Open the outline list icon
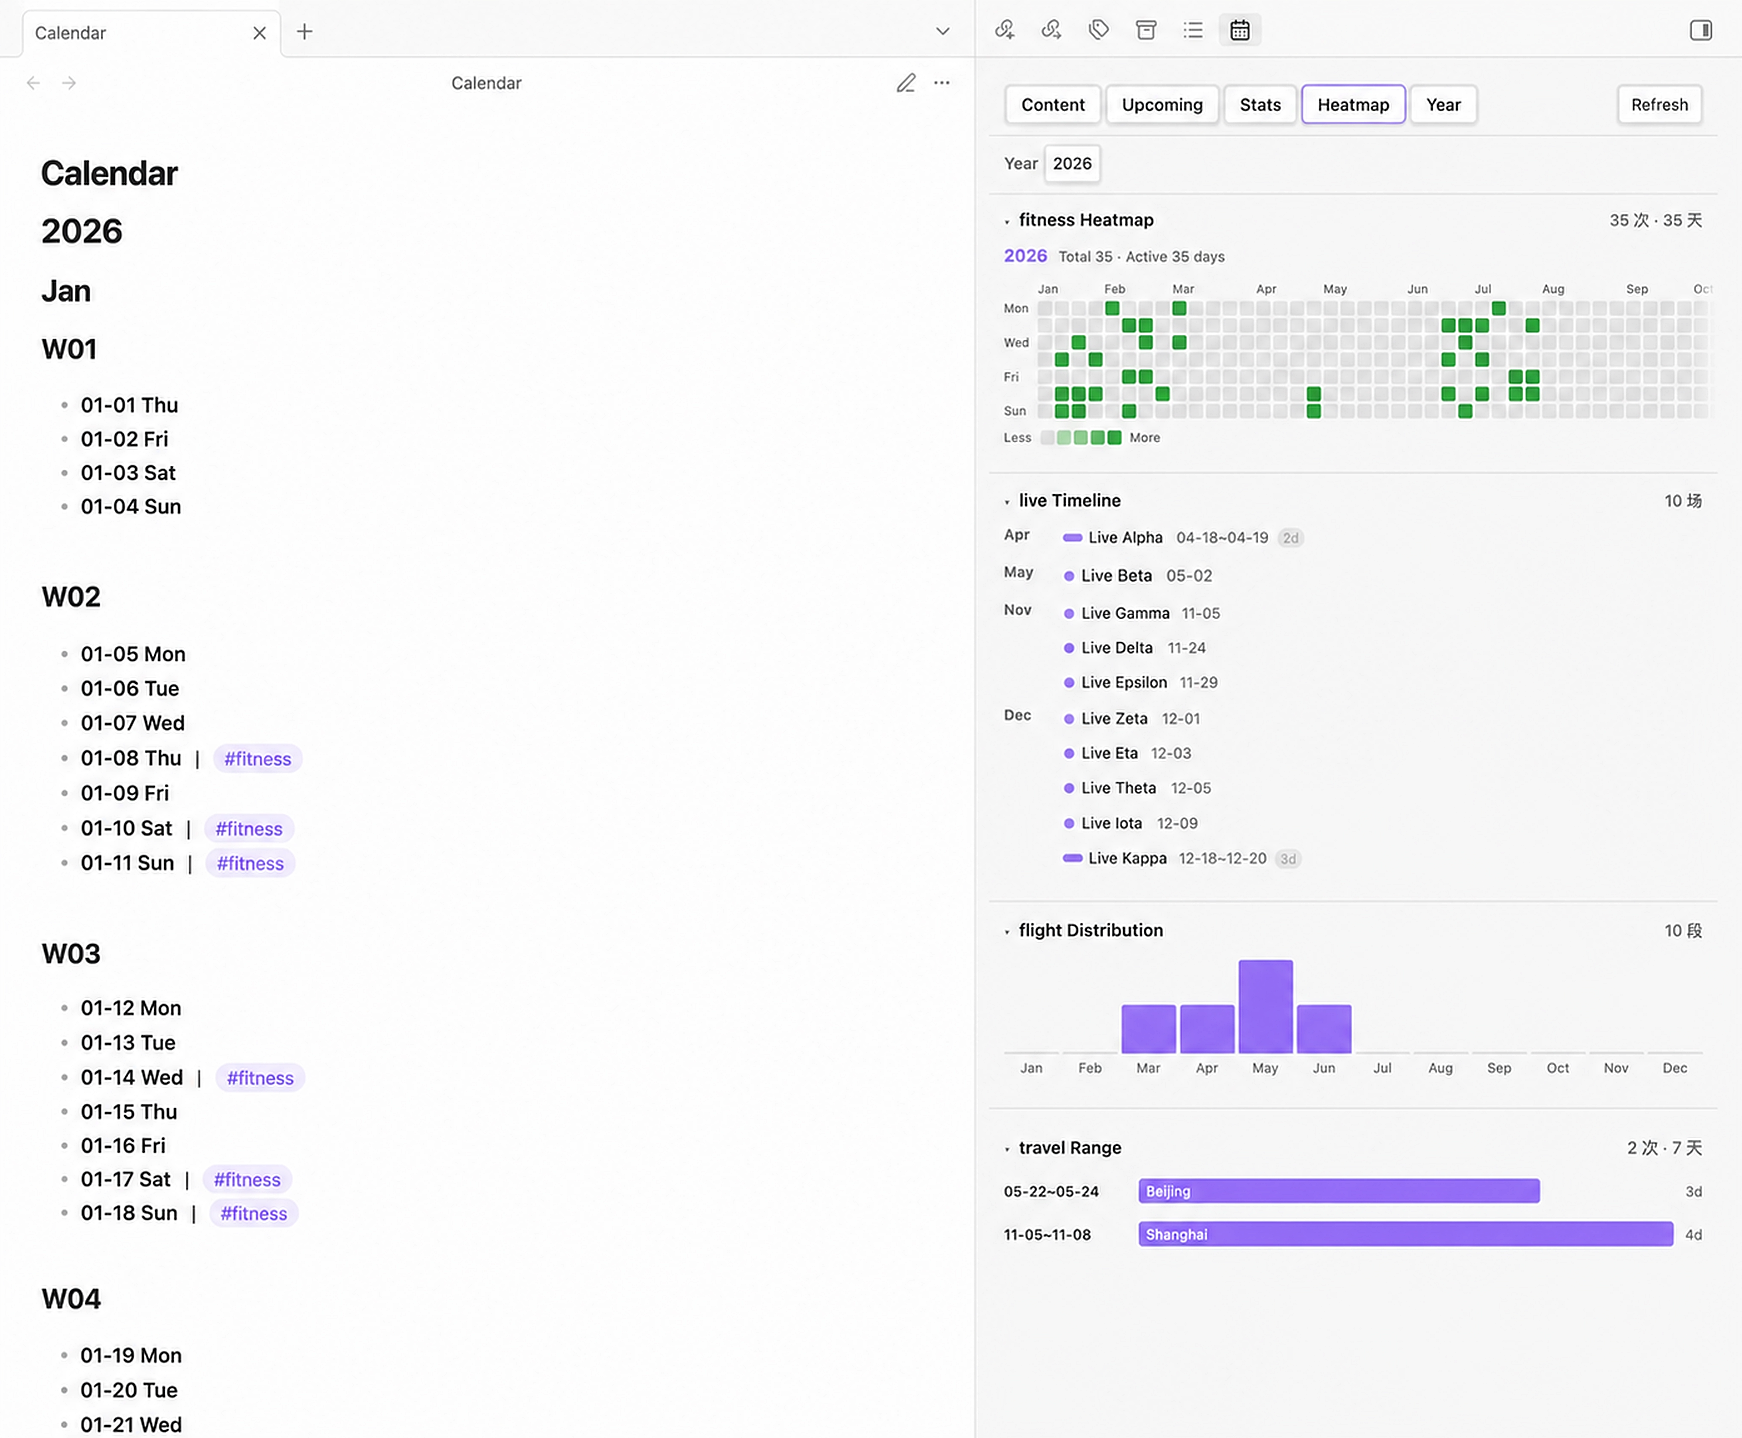This screenshot has height=1438, width=1742. coord(1193,30)
